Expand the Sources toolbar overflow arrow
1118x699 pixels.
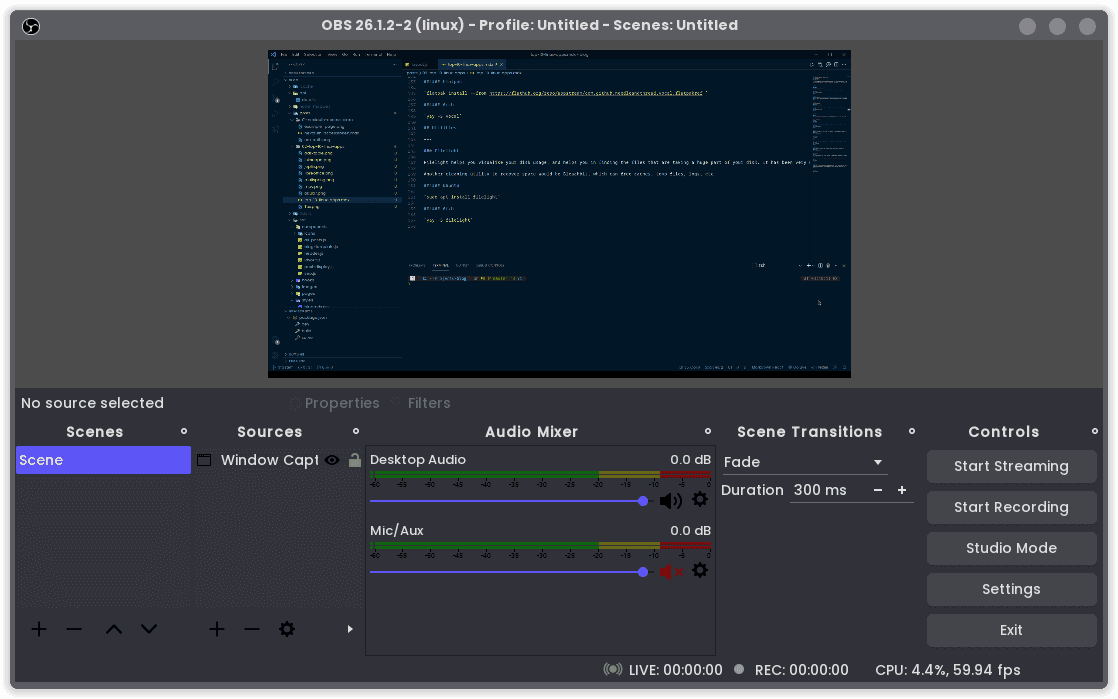(x=350, y=629)
